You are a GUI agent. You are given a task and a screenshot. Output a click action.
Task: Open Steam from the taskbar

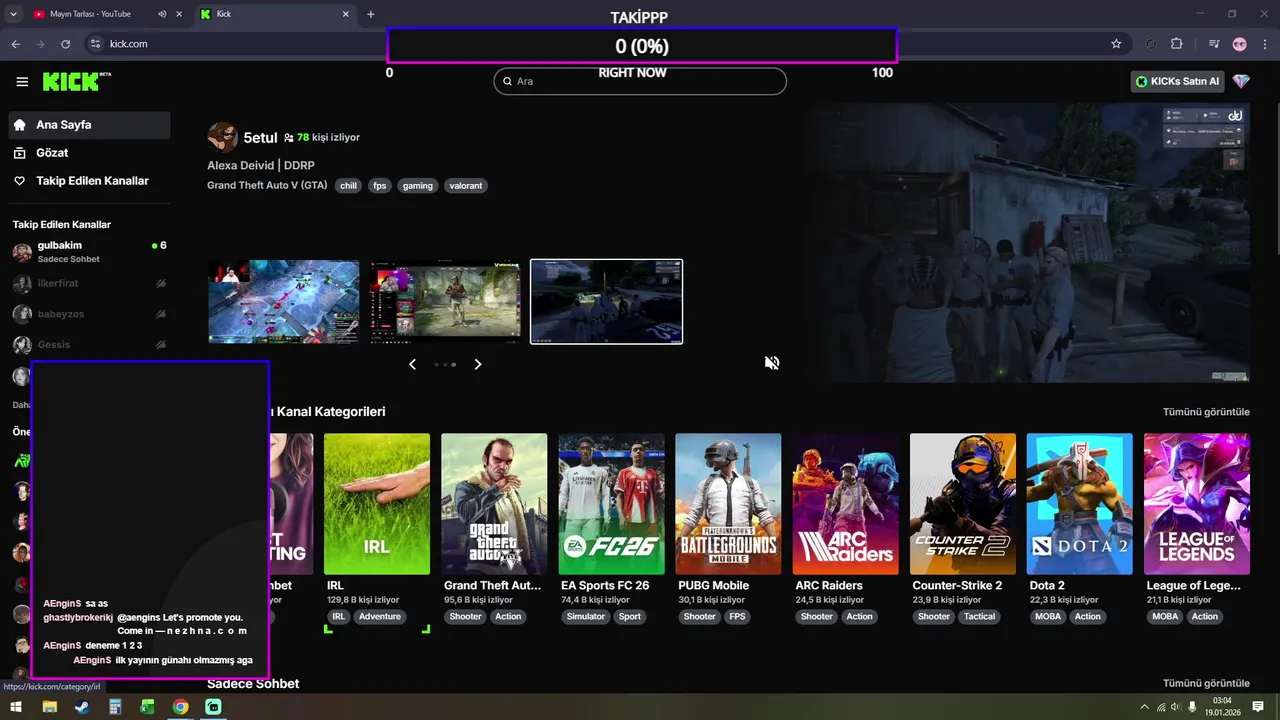click(82, 707)
